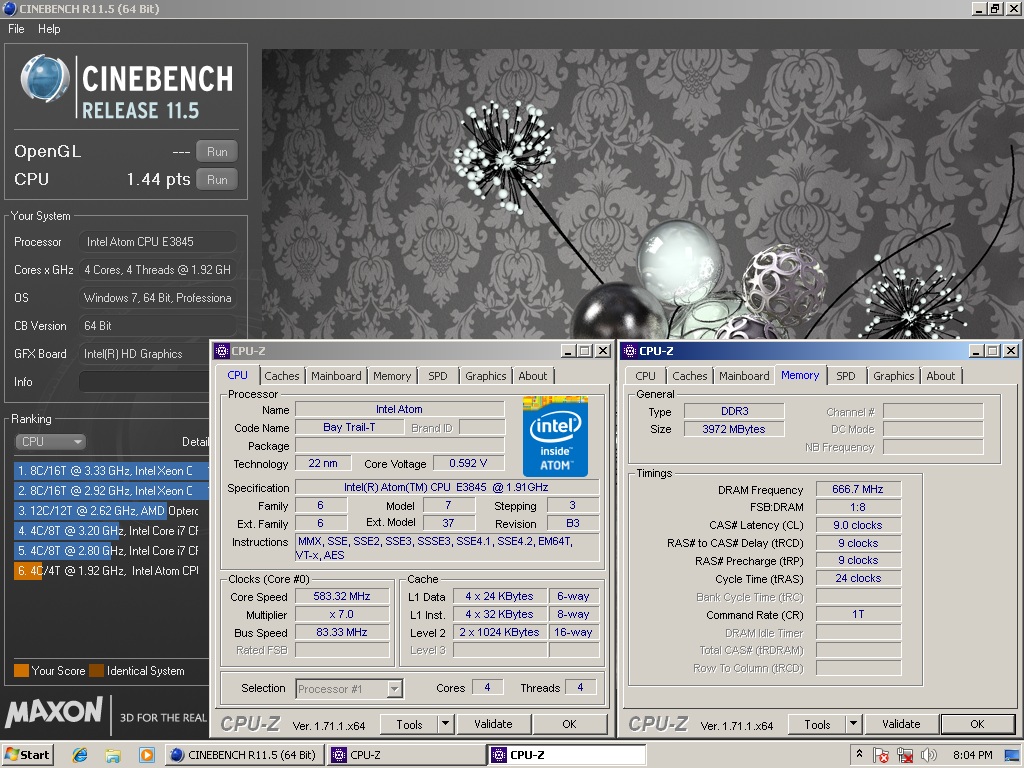Open network status tray icon
1024x768 pixels.
904,756
